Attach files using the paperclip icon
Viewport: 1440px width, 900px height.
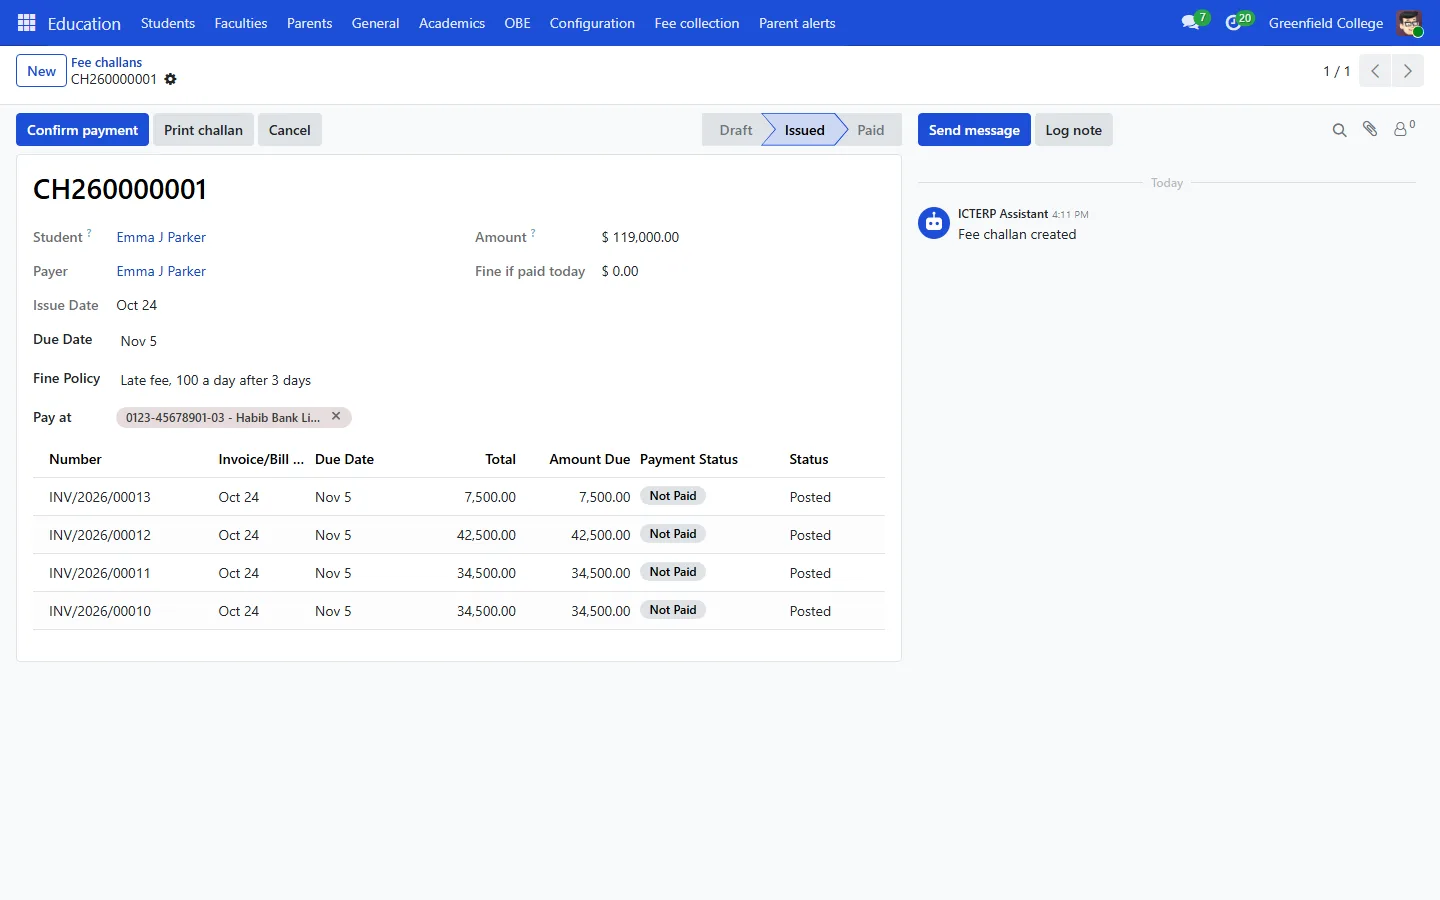tap(1370, 129)
